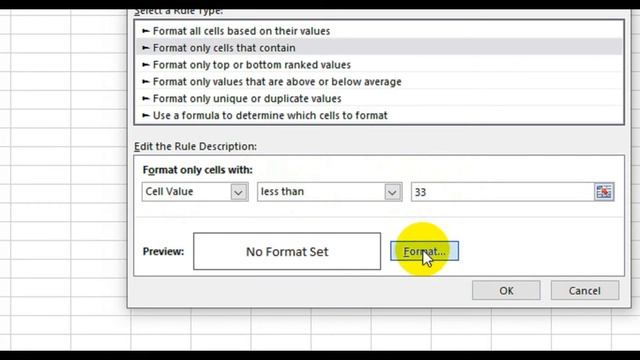Image resolution: width=640 pixels, height=360 pixels.
Task: Open the Format... button
Action: tap(424, 251)
